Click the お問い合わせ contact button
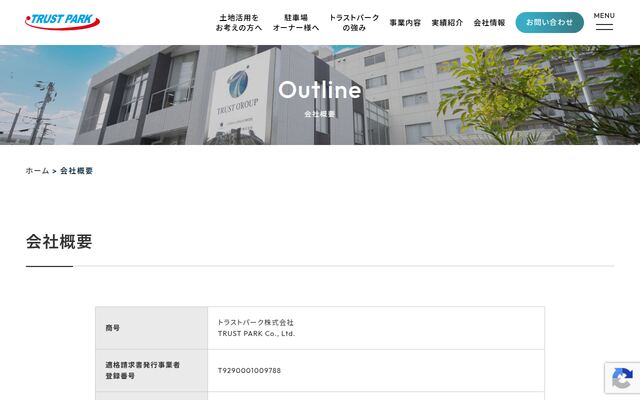 549,22
